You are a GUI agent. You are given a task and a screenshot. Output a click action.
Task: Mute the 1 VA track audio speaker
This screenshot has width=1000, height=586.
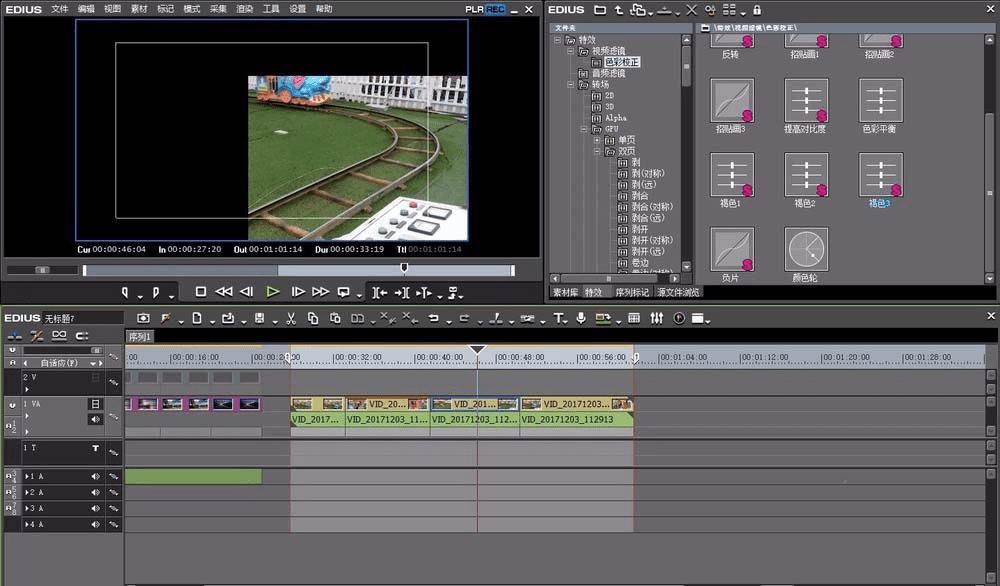click(x=96, y=420)
